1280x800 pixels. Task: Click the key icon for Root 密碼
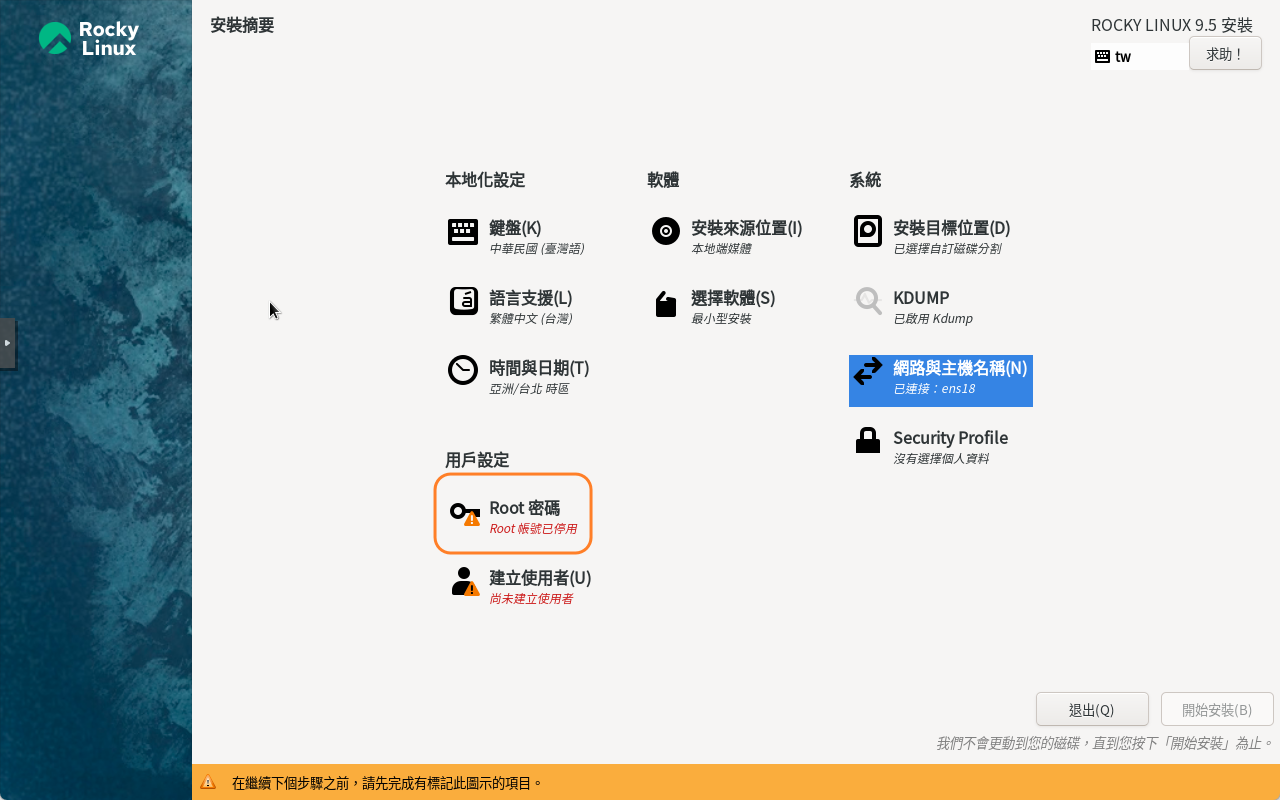click(x=463, y=513)
